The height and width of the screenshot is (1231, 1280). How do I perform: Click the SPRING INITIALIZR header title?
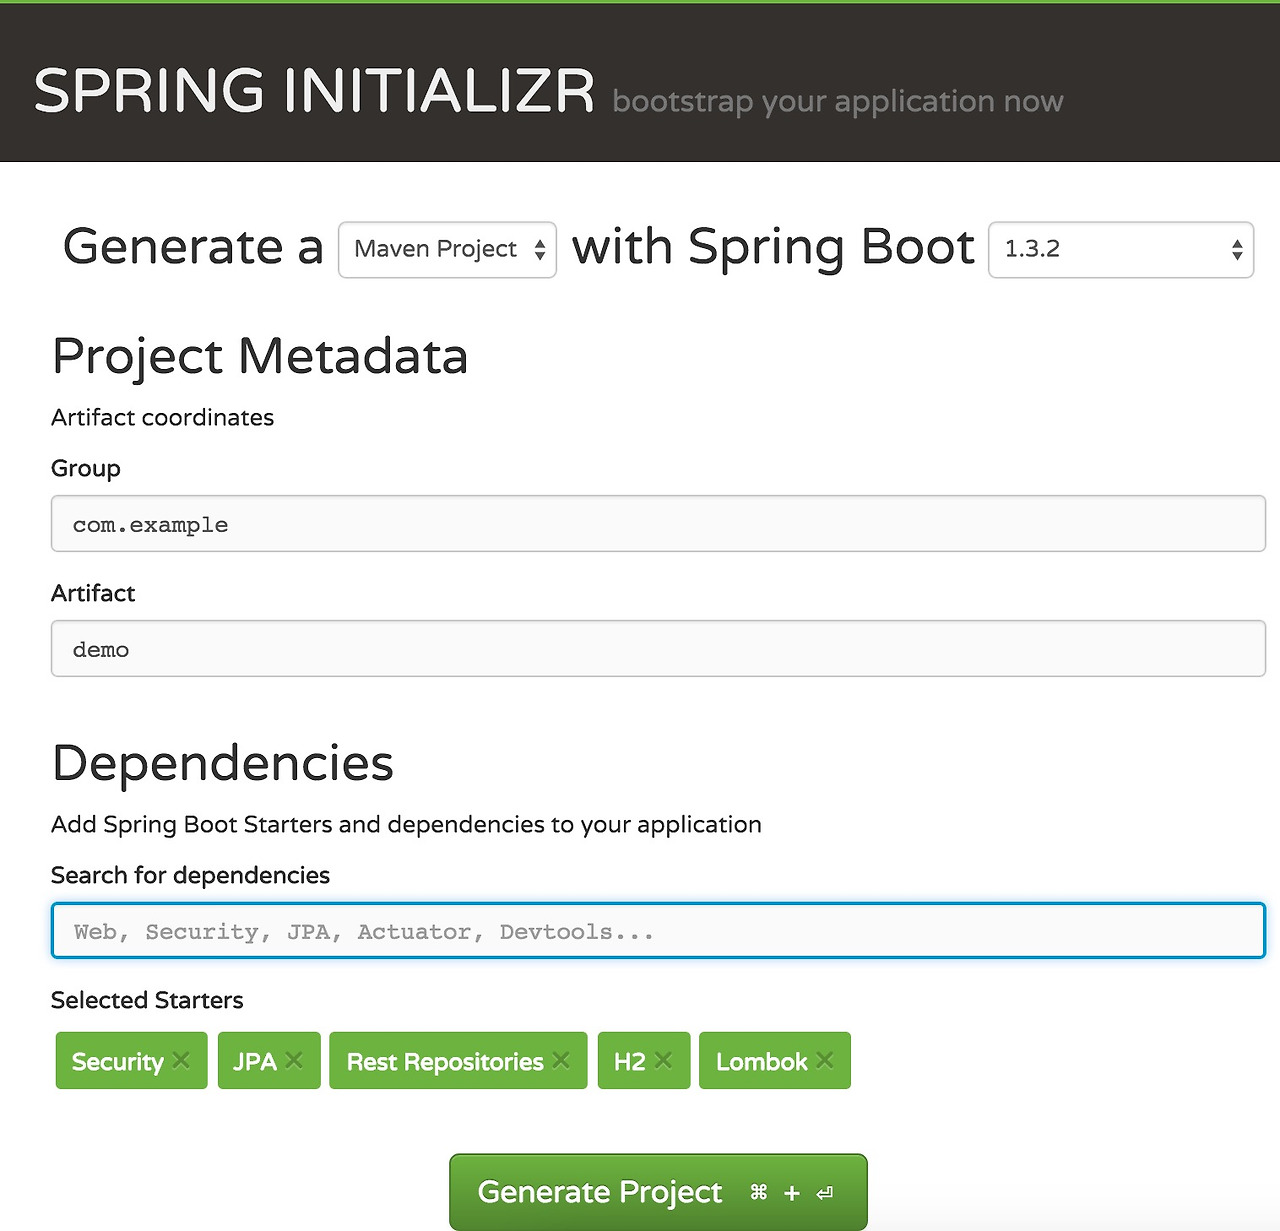pos(314,90)
